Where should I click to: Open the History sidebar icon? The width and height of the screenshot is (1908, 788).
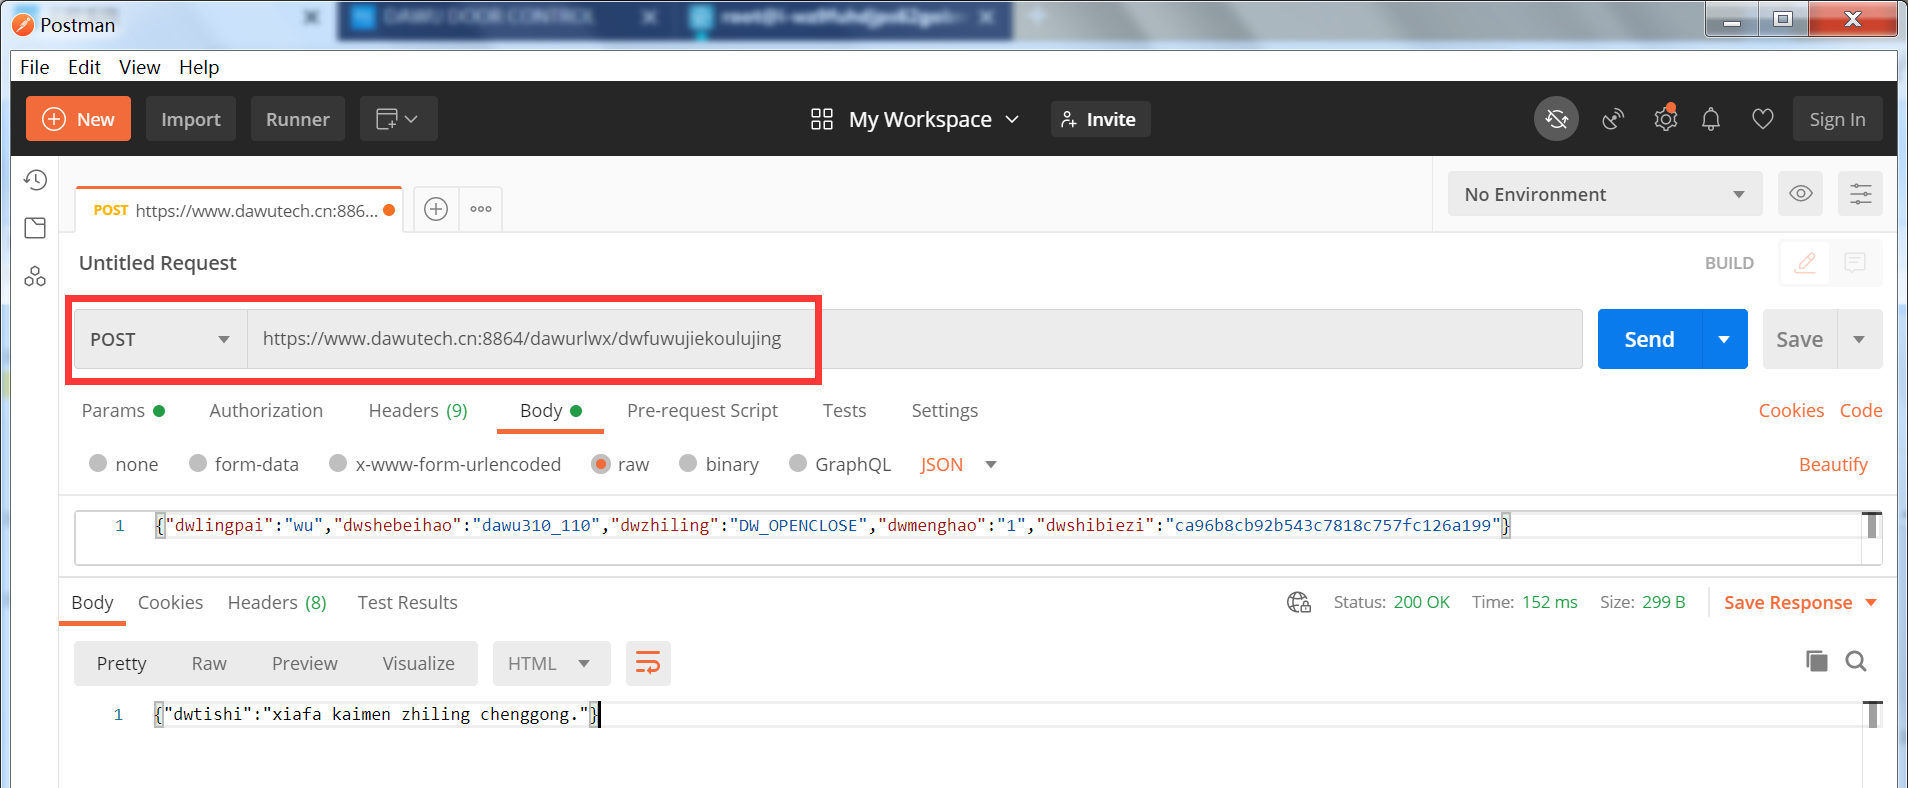[x=35, y=180]
